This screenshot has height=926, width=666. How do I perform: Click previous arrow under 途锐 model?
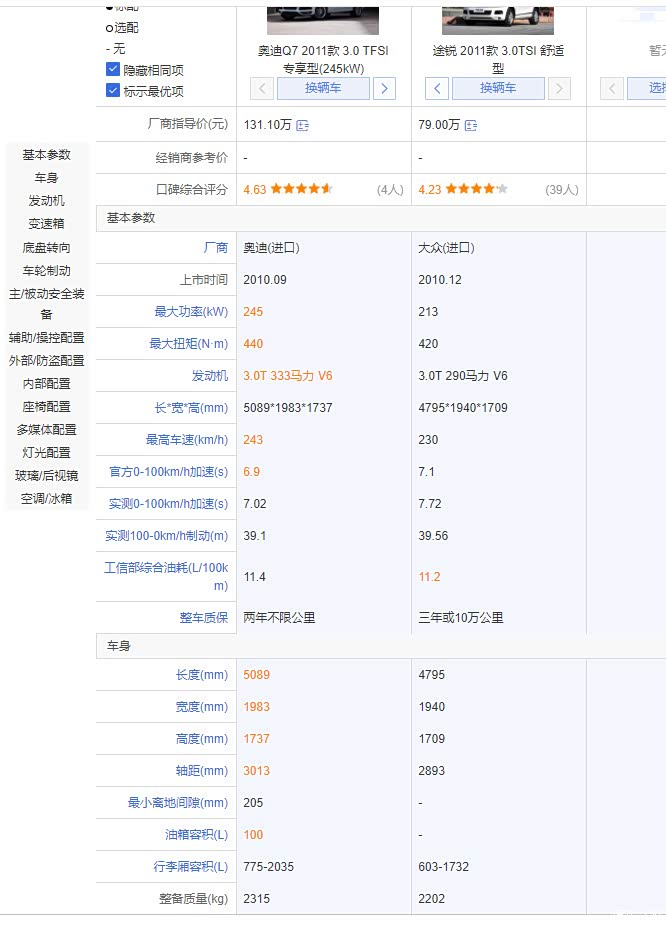coord(437,89)
